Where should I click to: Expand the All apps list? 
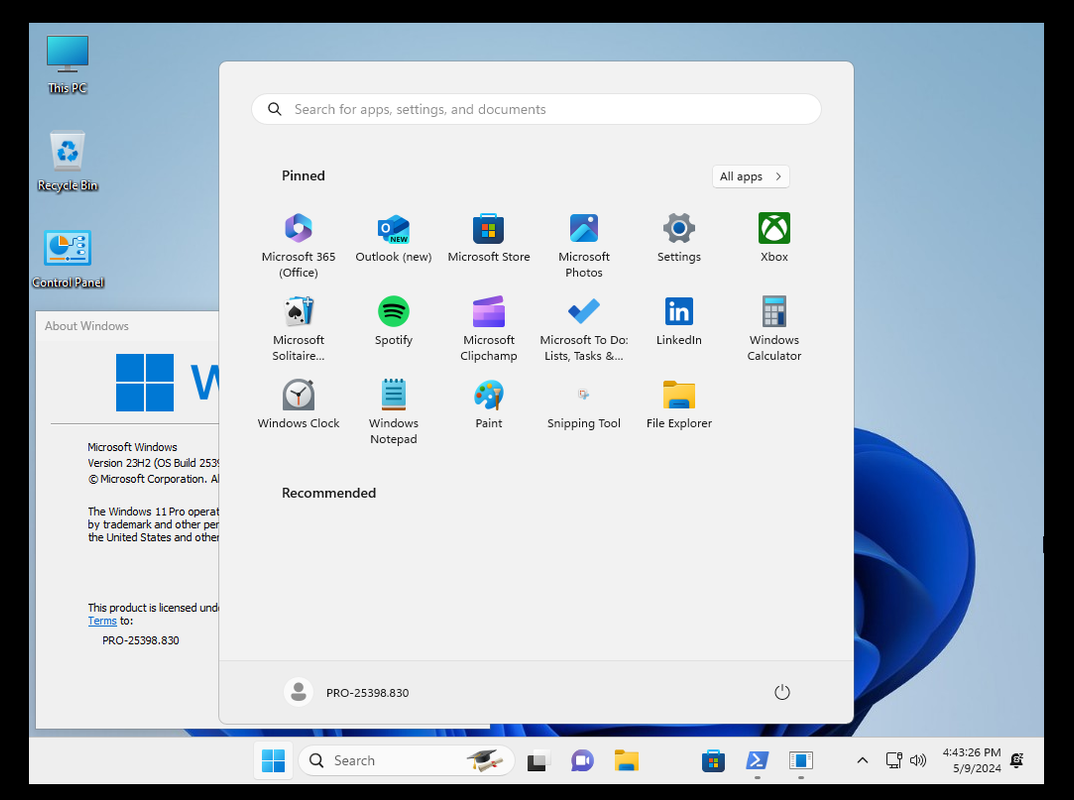click(751, 176)
